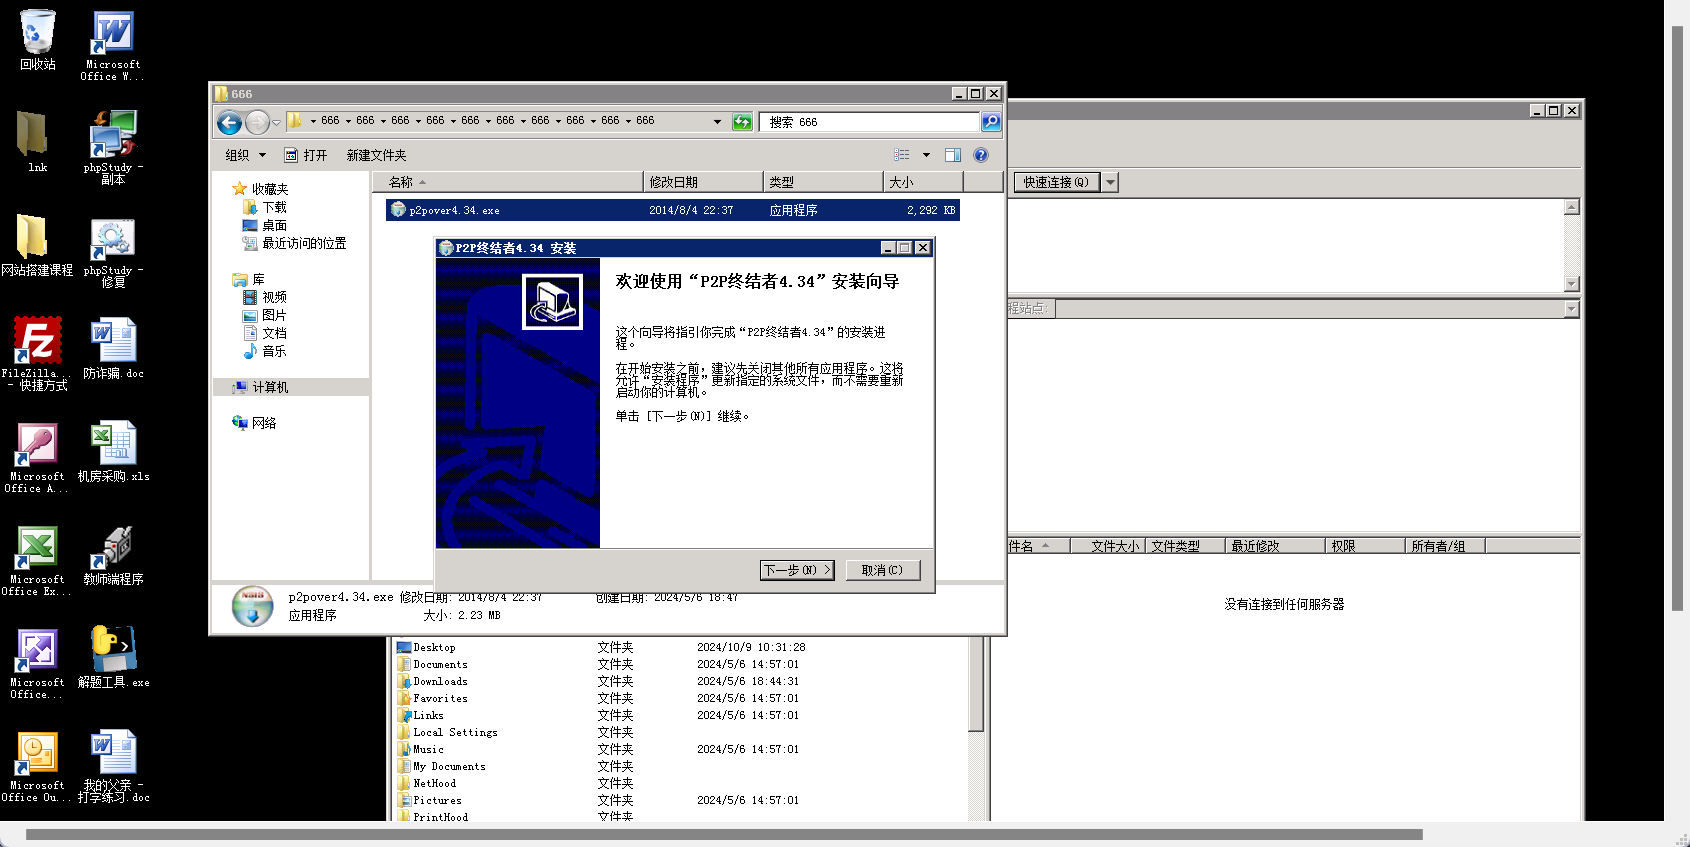Open 网站搭建课程 folder on desktop

pos(37,244)
